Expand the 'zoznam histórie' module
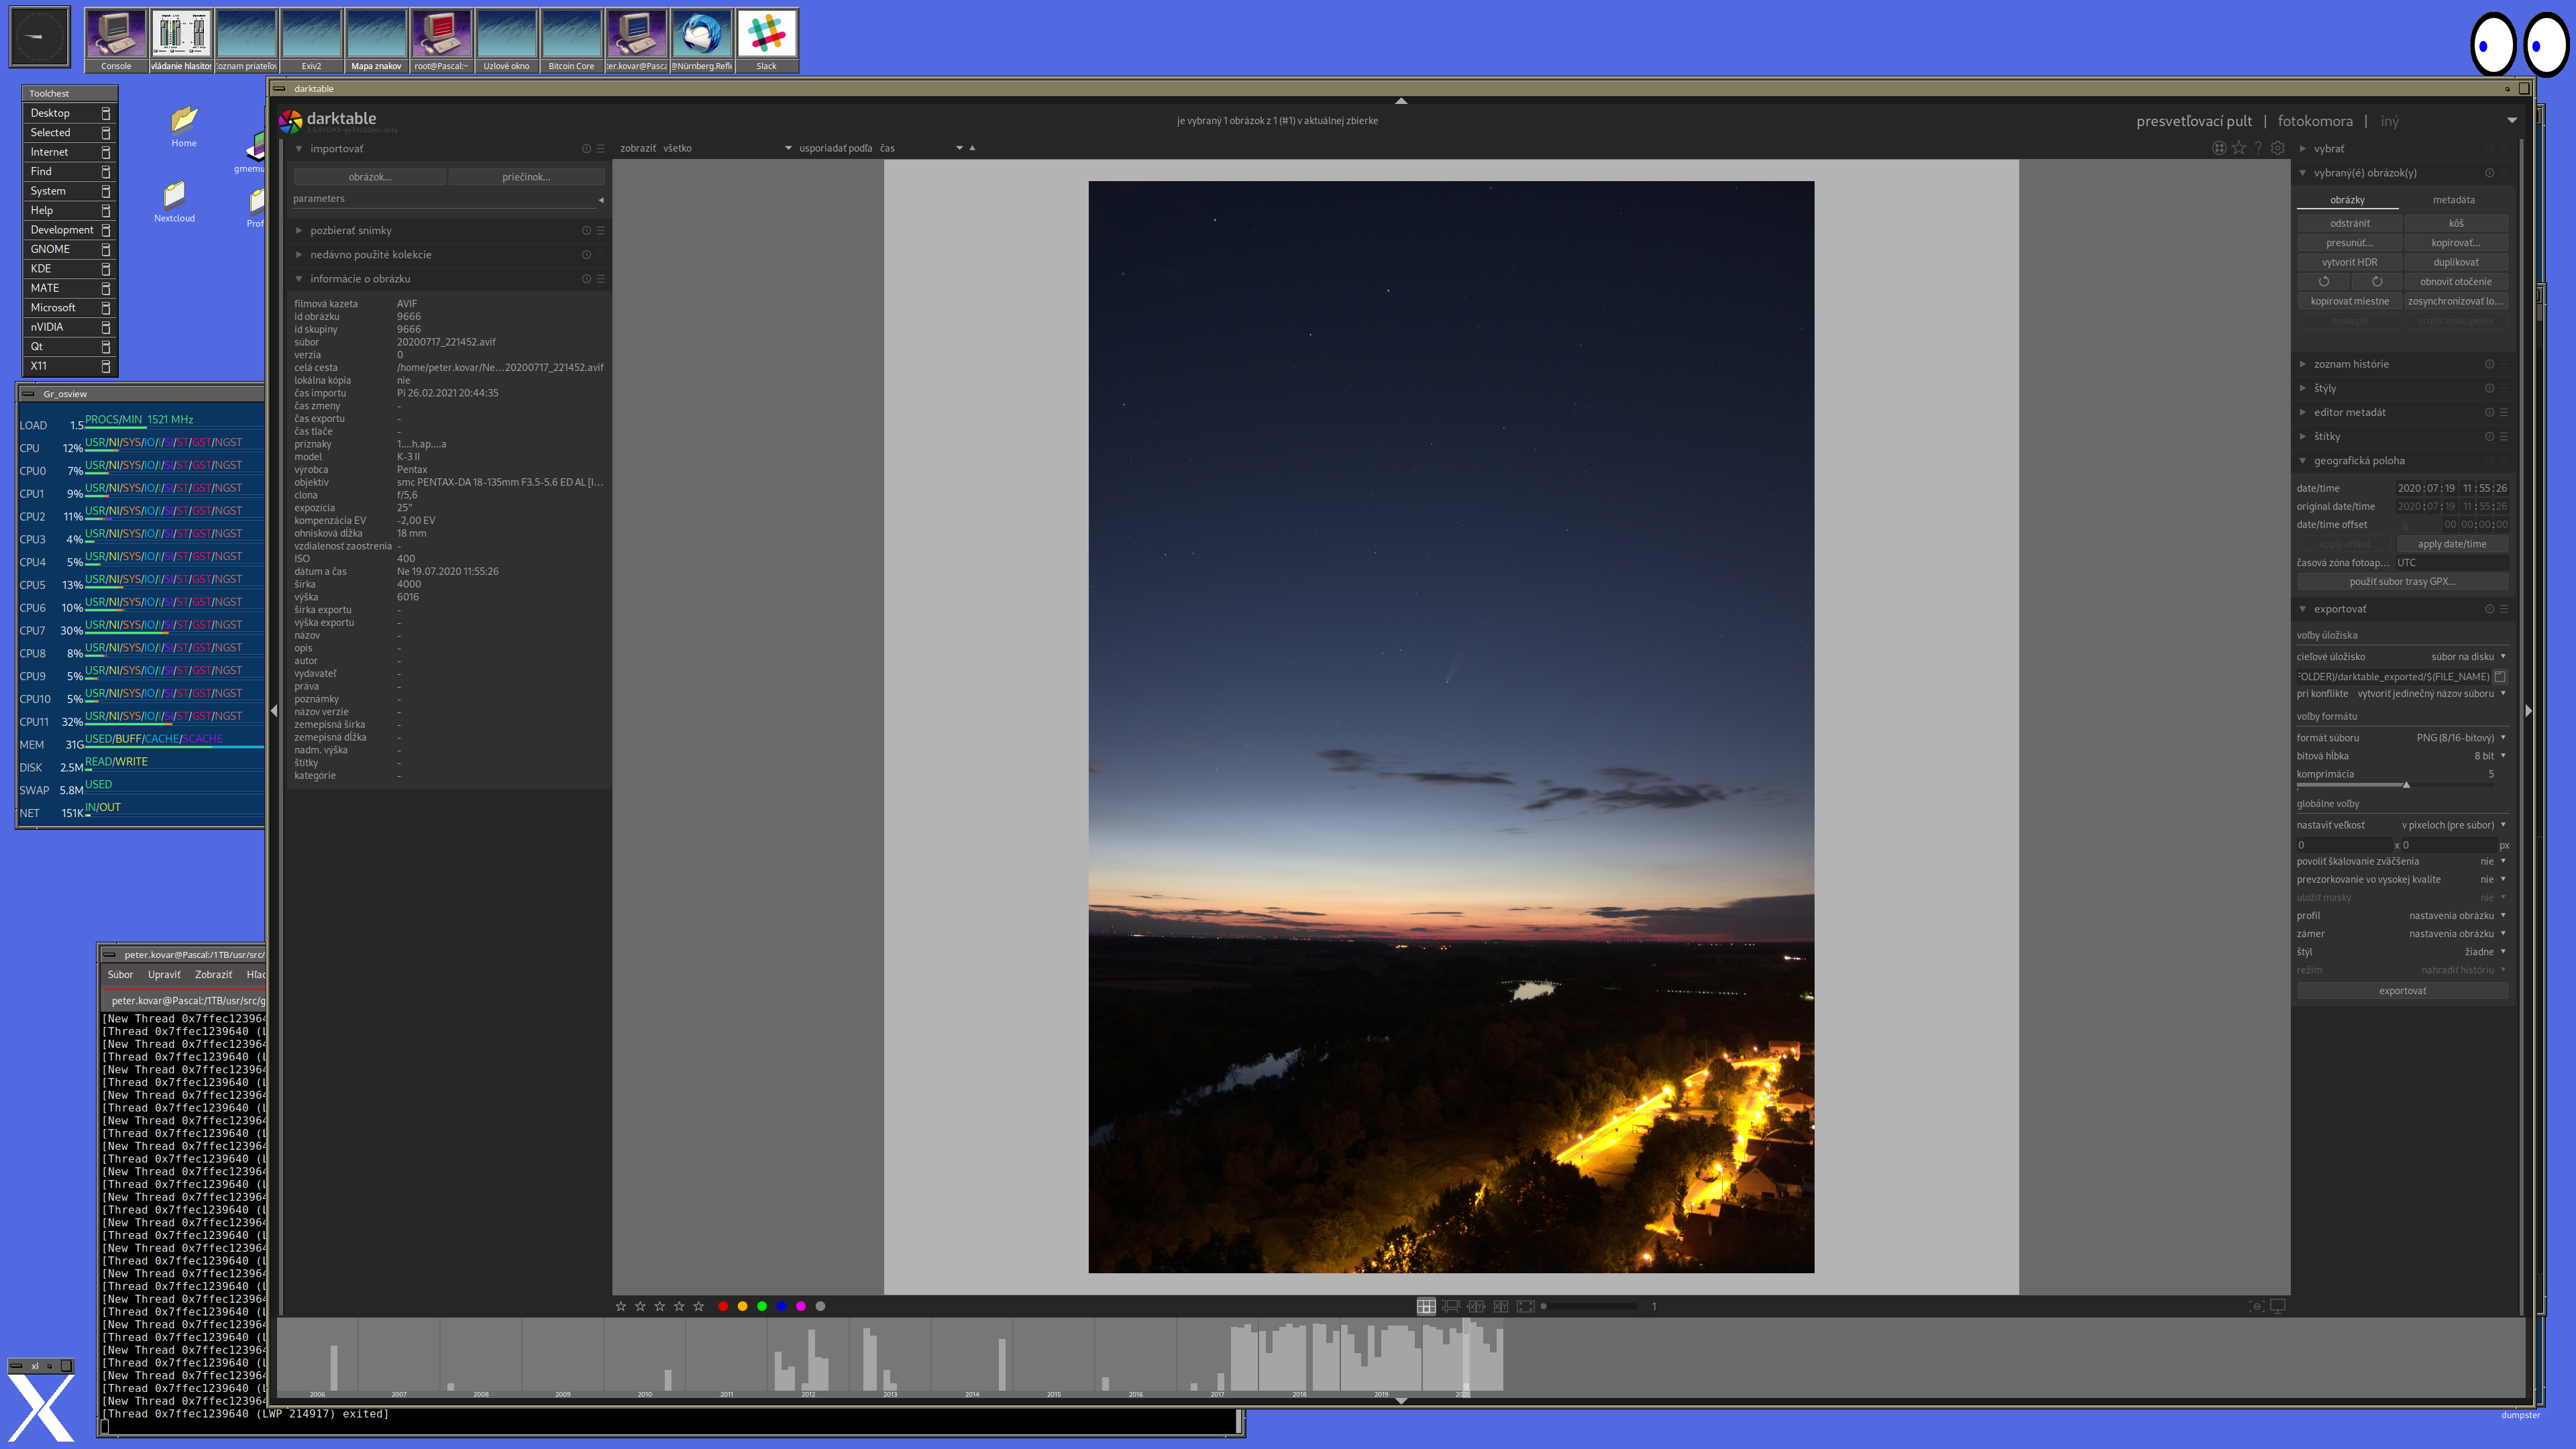2576x1449 pixels. 2350,364
